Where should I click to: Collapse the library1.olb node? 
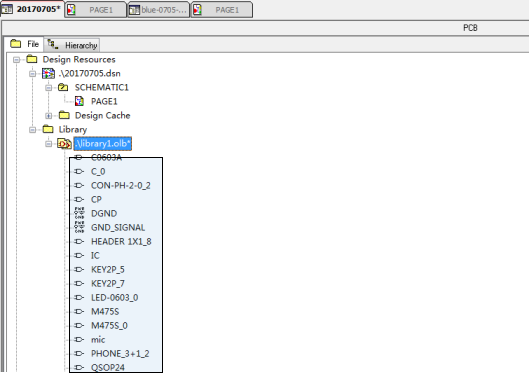49,144
